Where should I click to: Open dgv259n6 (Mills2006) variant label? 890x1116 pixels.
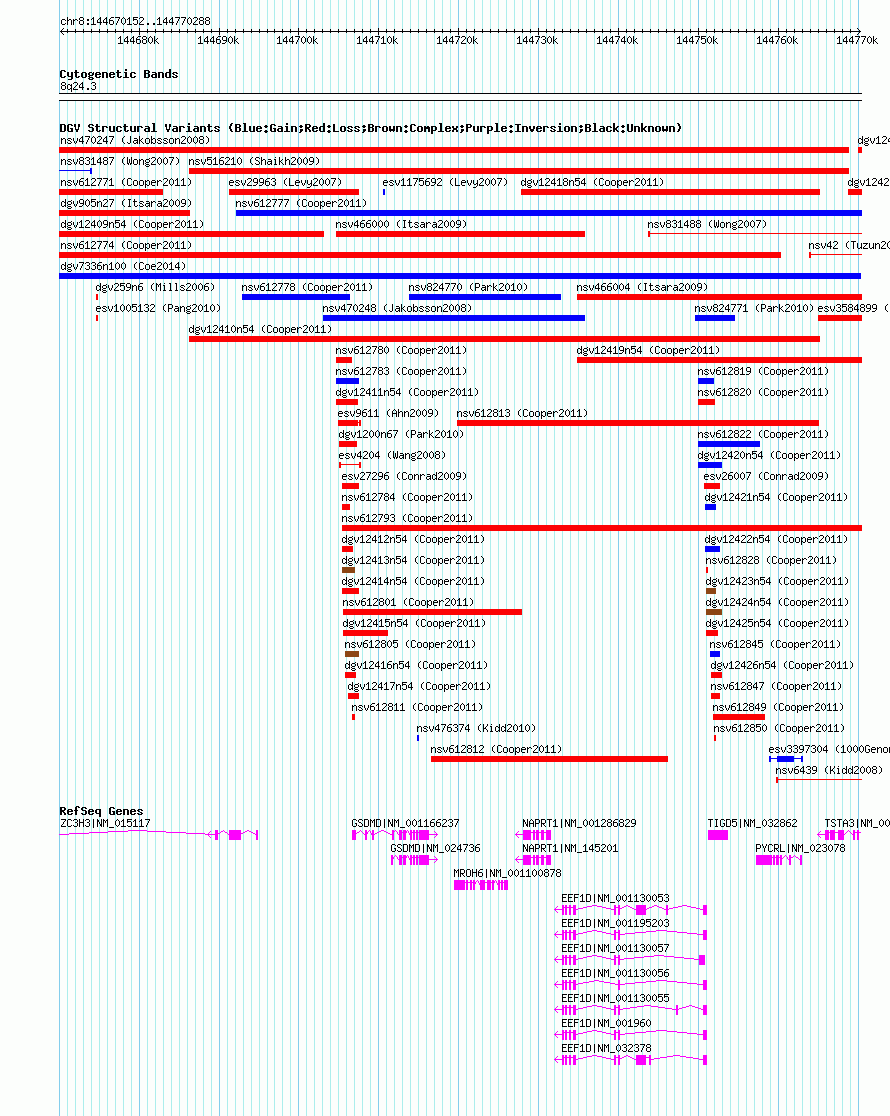[x=155, y=287]
